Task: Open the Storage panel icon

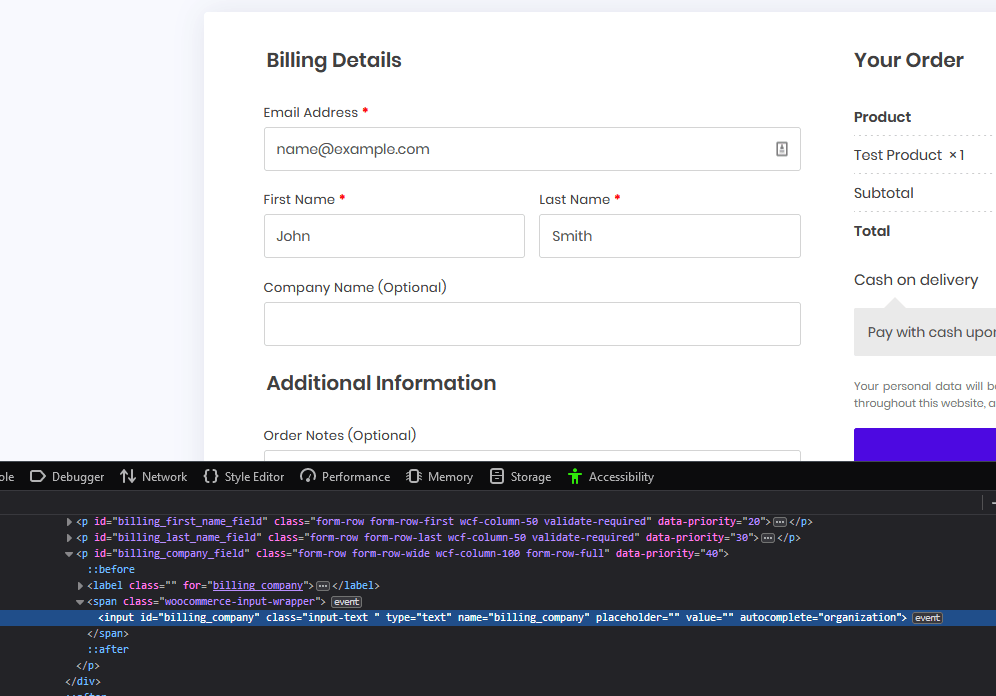Action: pos(497,476)
